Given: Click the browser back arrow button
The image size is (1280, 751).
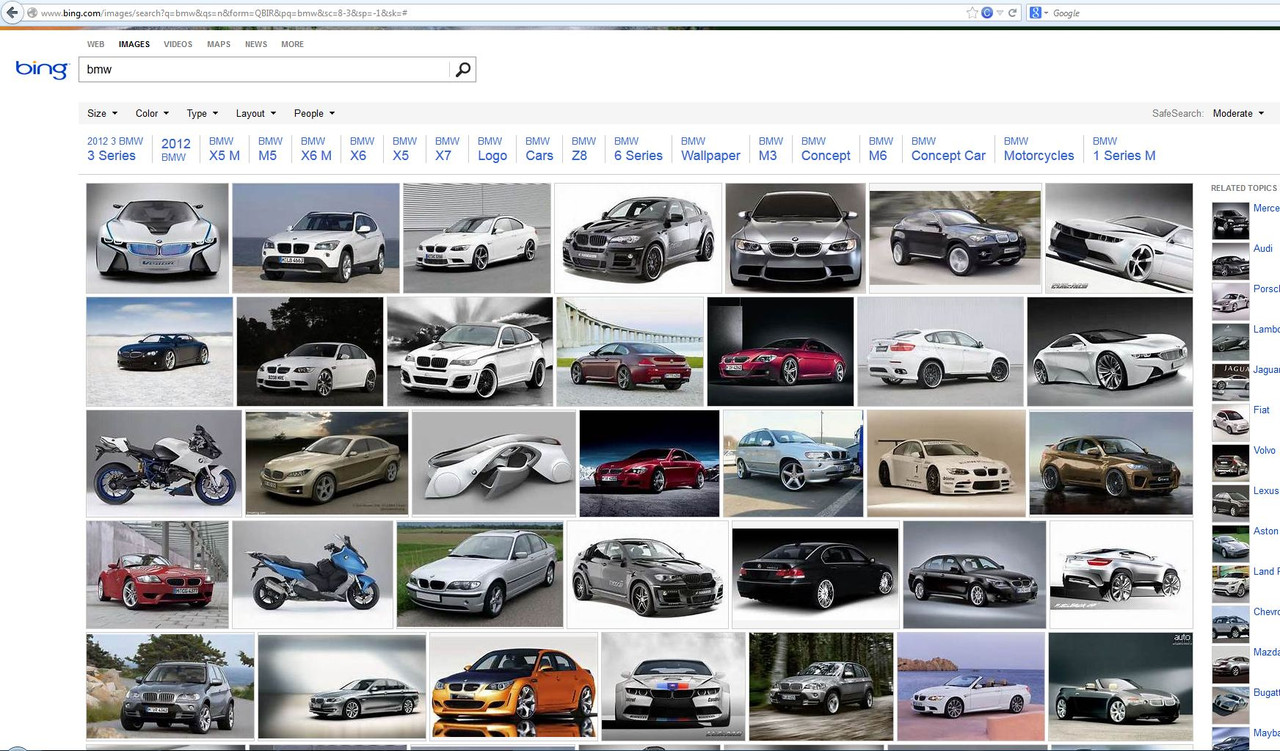Looking at the screenshot, I should click(x=12, y=13).
